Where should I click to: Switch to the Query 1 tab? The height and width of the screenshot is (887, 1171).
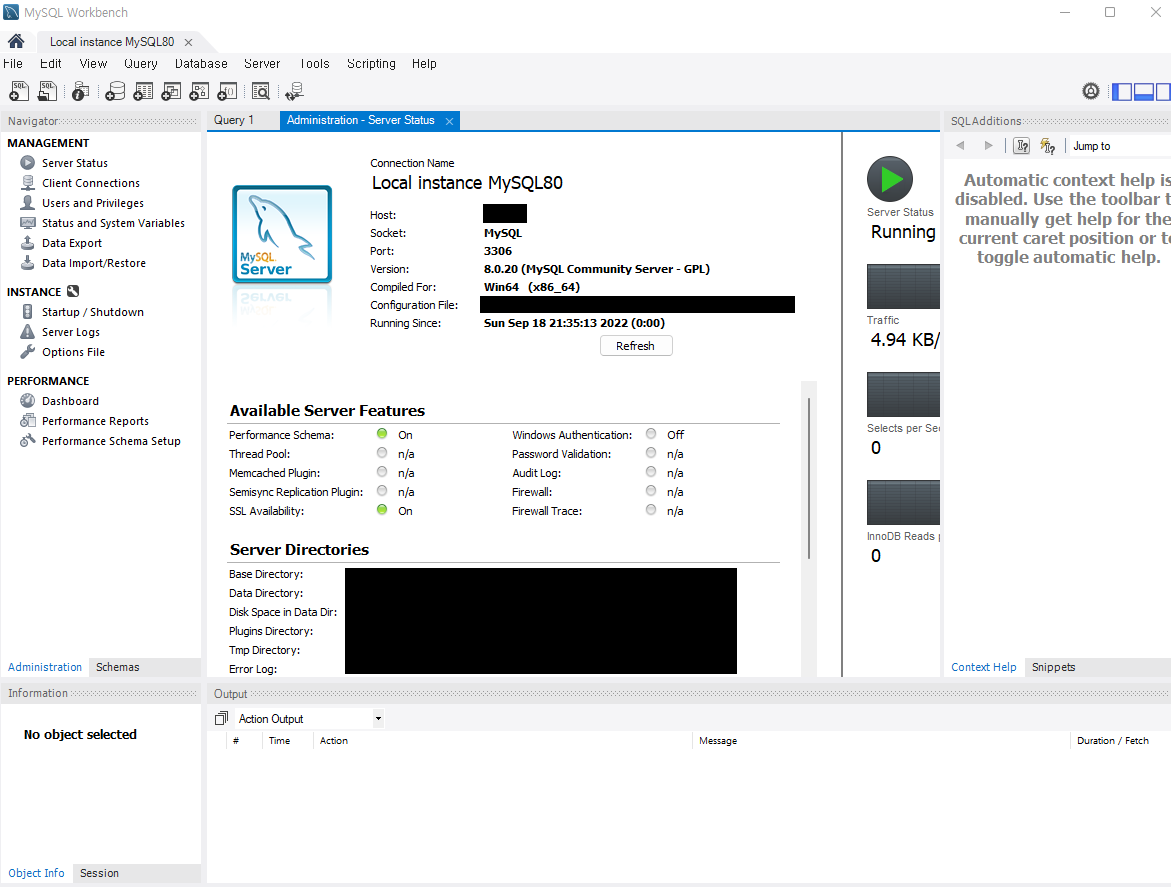(234, 120)
